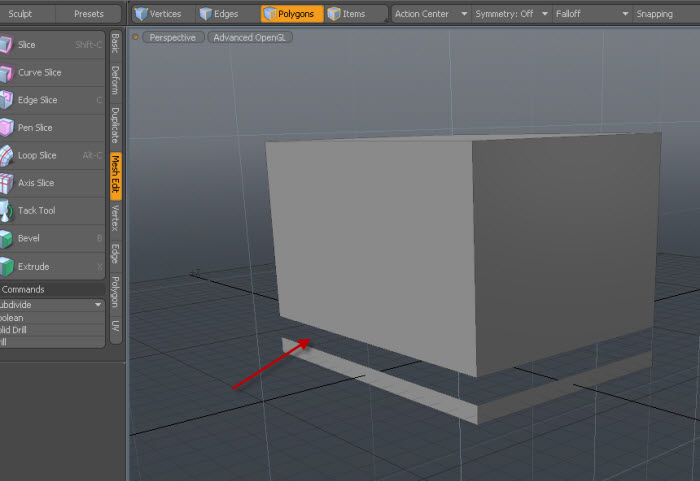
Task: Toggle Items selection mode
Action: pyautogui.click(x=347, y=14)
